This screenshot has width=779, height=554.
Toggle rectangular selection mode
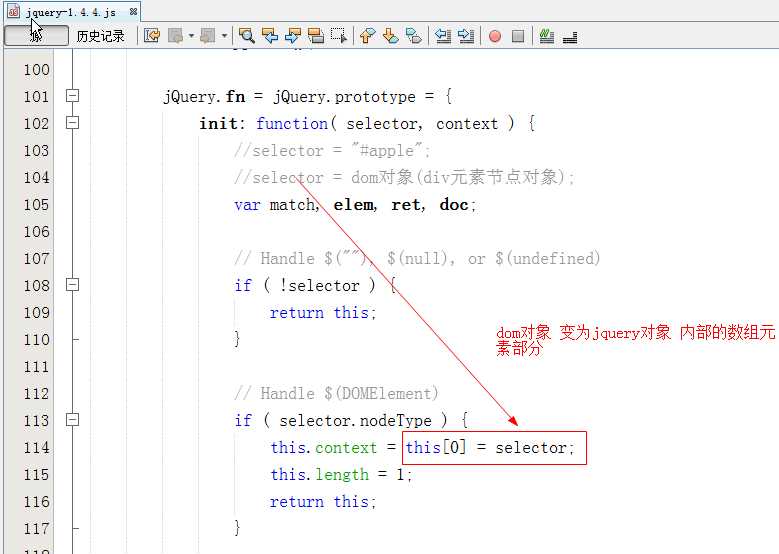(339, 36)
